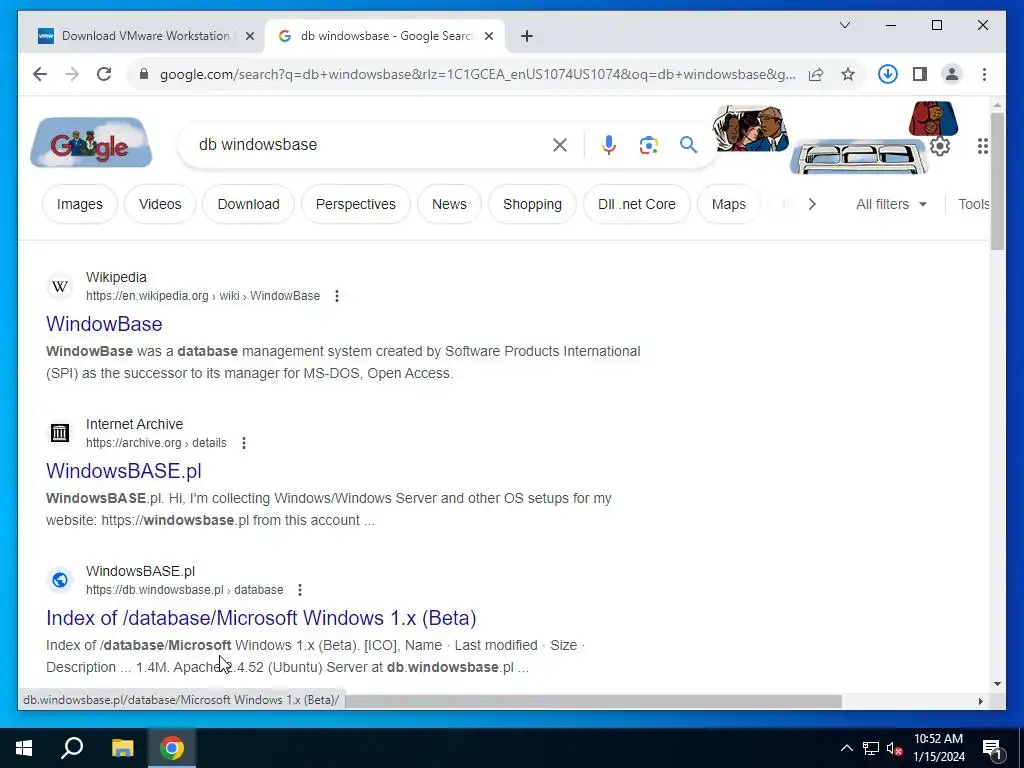Submit search with magnifier icon

(688, 144)
